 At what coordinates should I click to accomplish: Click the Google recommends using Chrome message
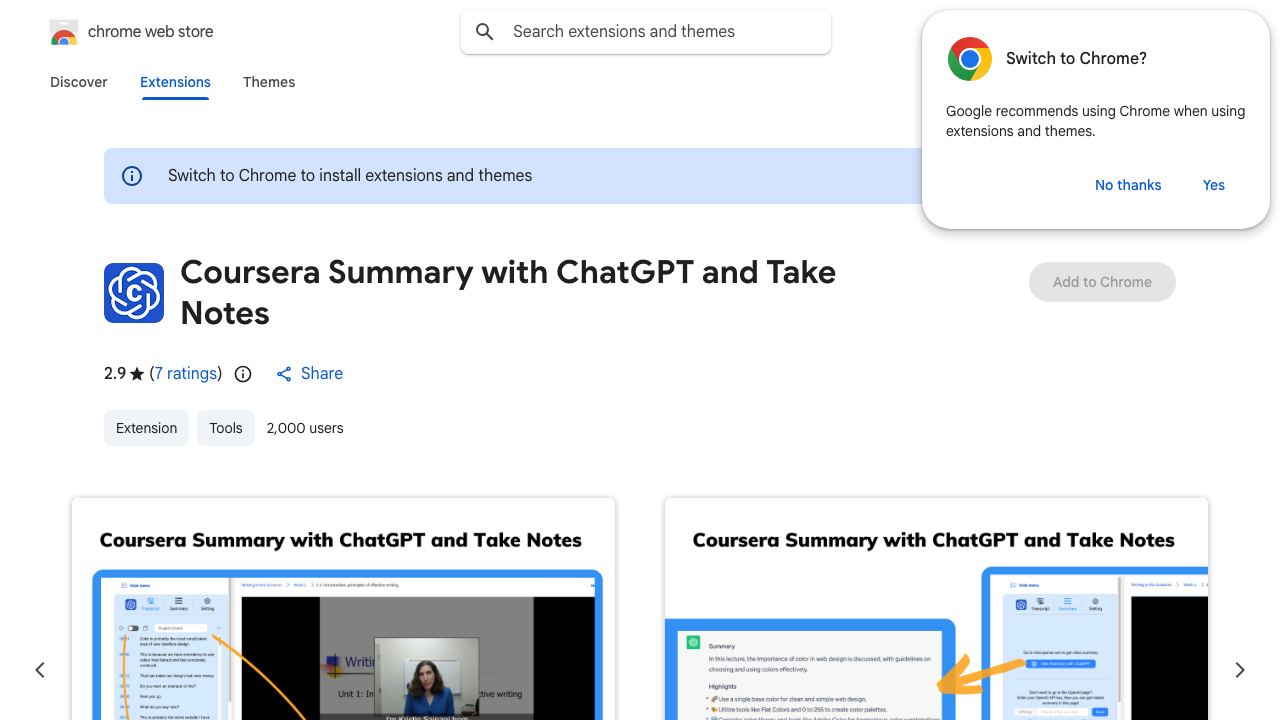click(1095, 121)
